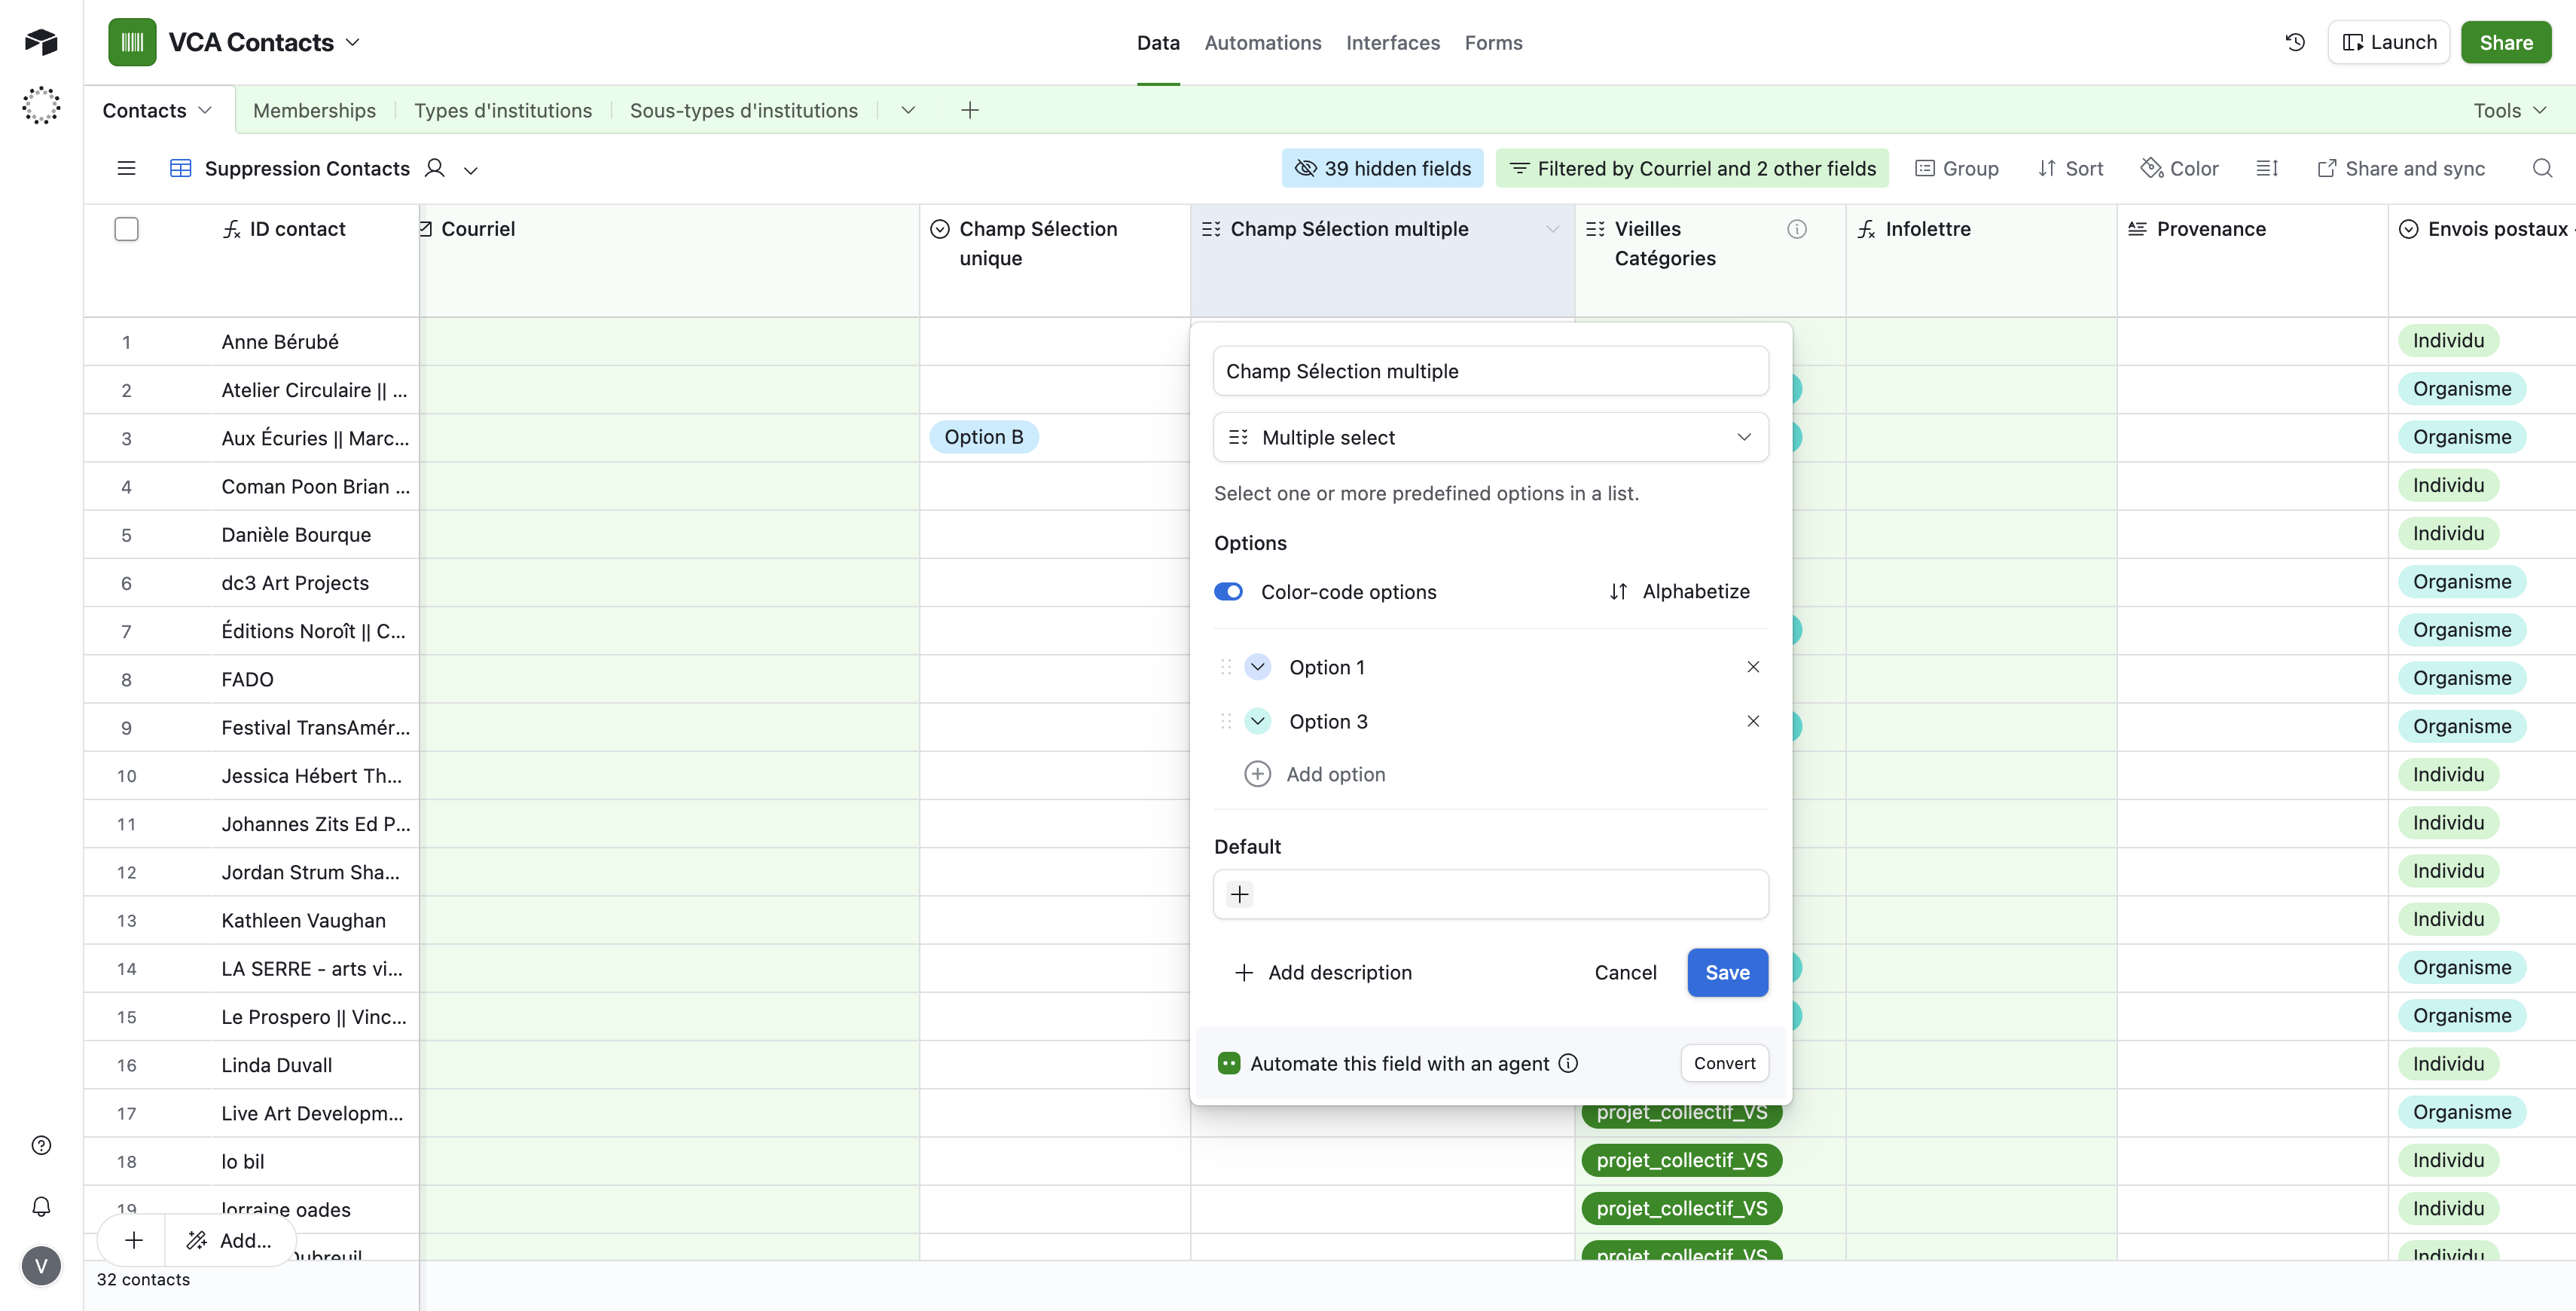Toggle the Color-code options switch
This screenshot has height=1311, width=2576.
coord(1228,591)
